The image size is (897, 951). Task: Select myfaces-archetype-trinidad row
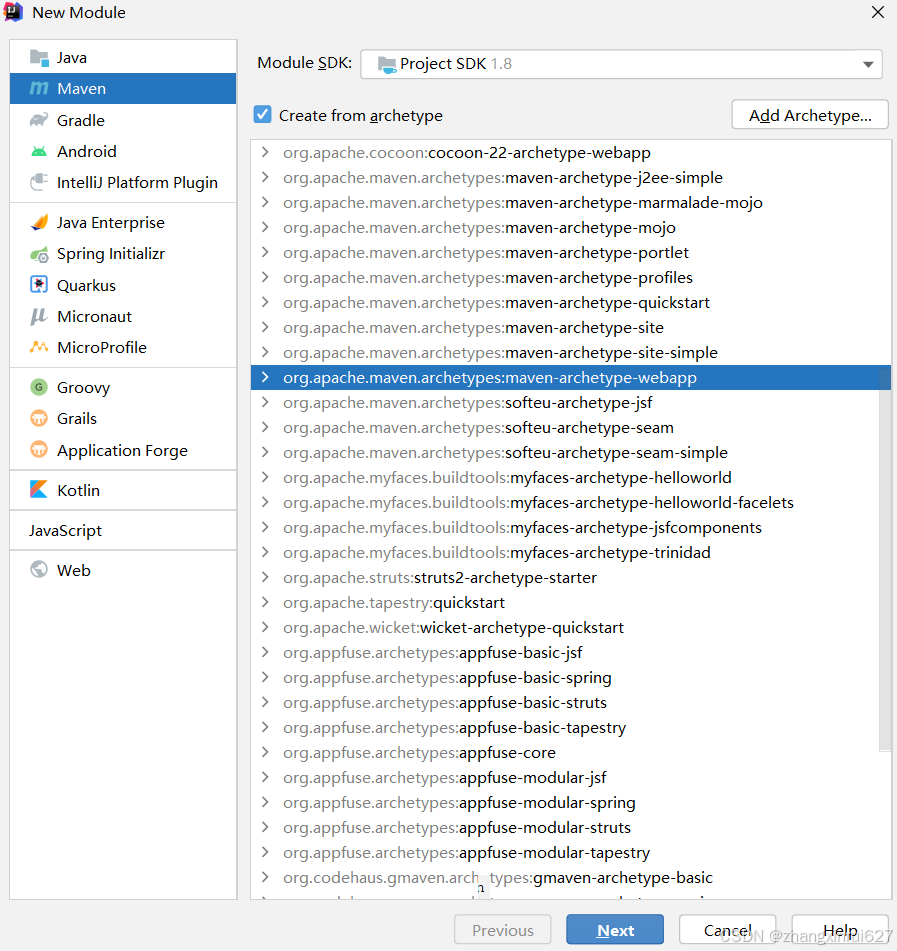coord(571,553)
